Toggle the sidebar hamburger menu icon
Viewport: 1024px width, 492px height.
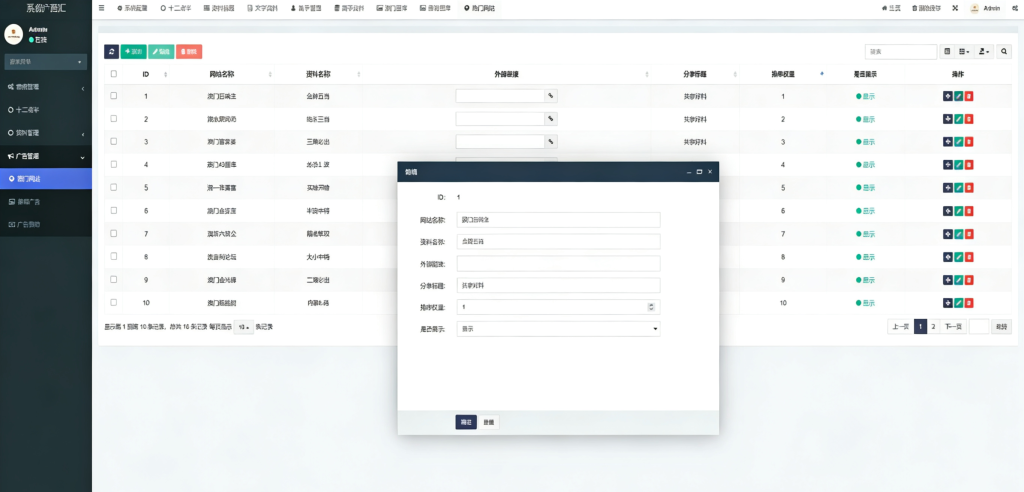tap(101, 8)
